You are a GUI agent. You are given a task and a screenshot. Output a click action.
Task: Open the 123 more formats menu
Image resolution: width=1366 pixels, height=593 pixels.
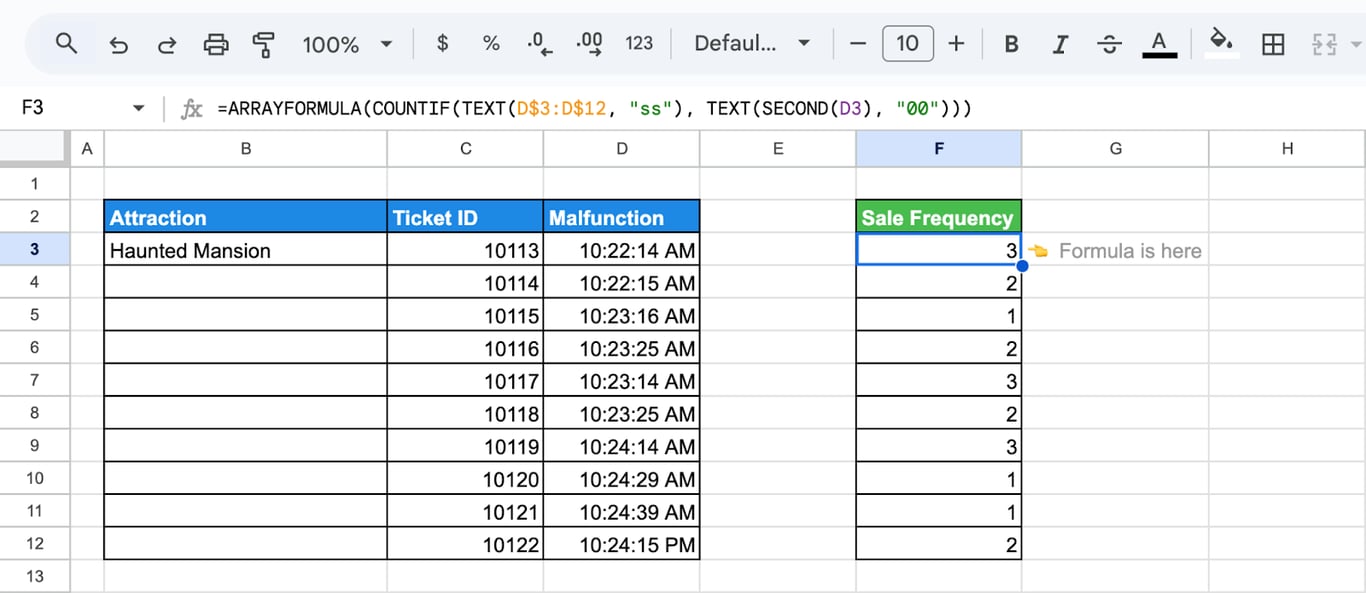[639, 43]
